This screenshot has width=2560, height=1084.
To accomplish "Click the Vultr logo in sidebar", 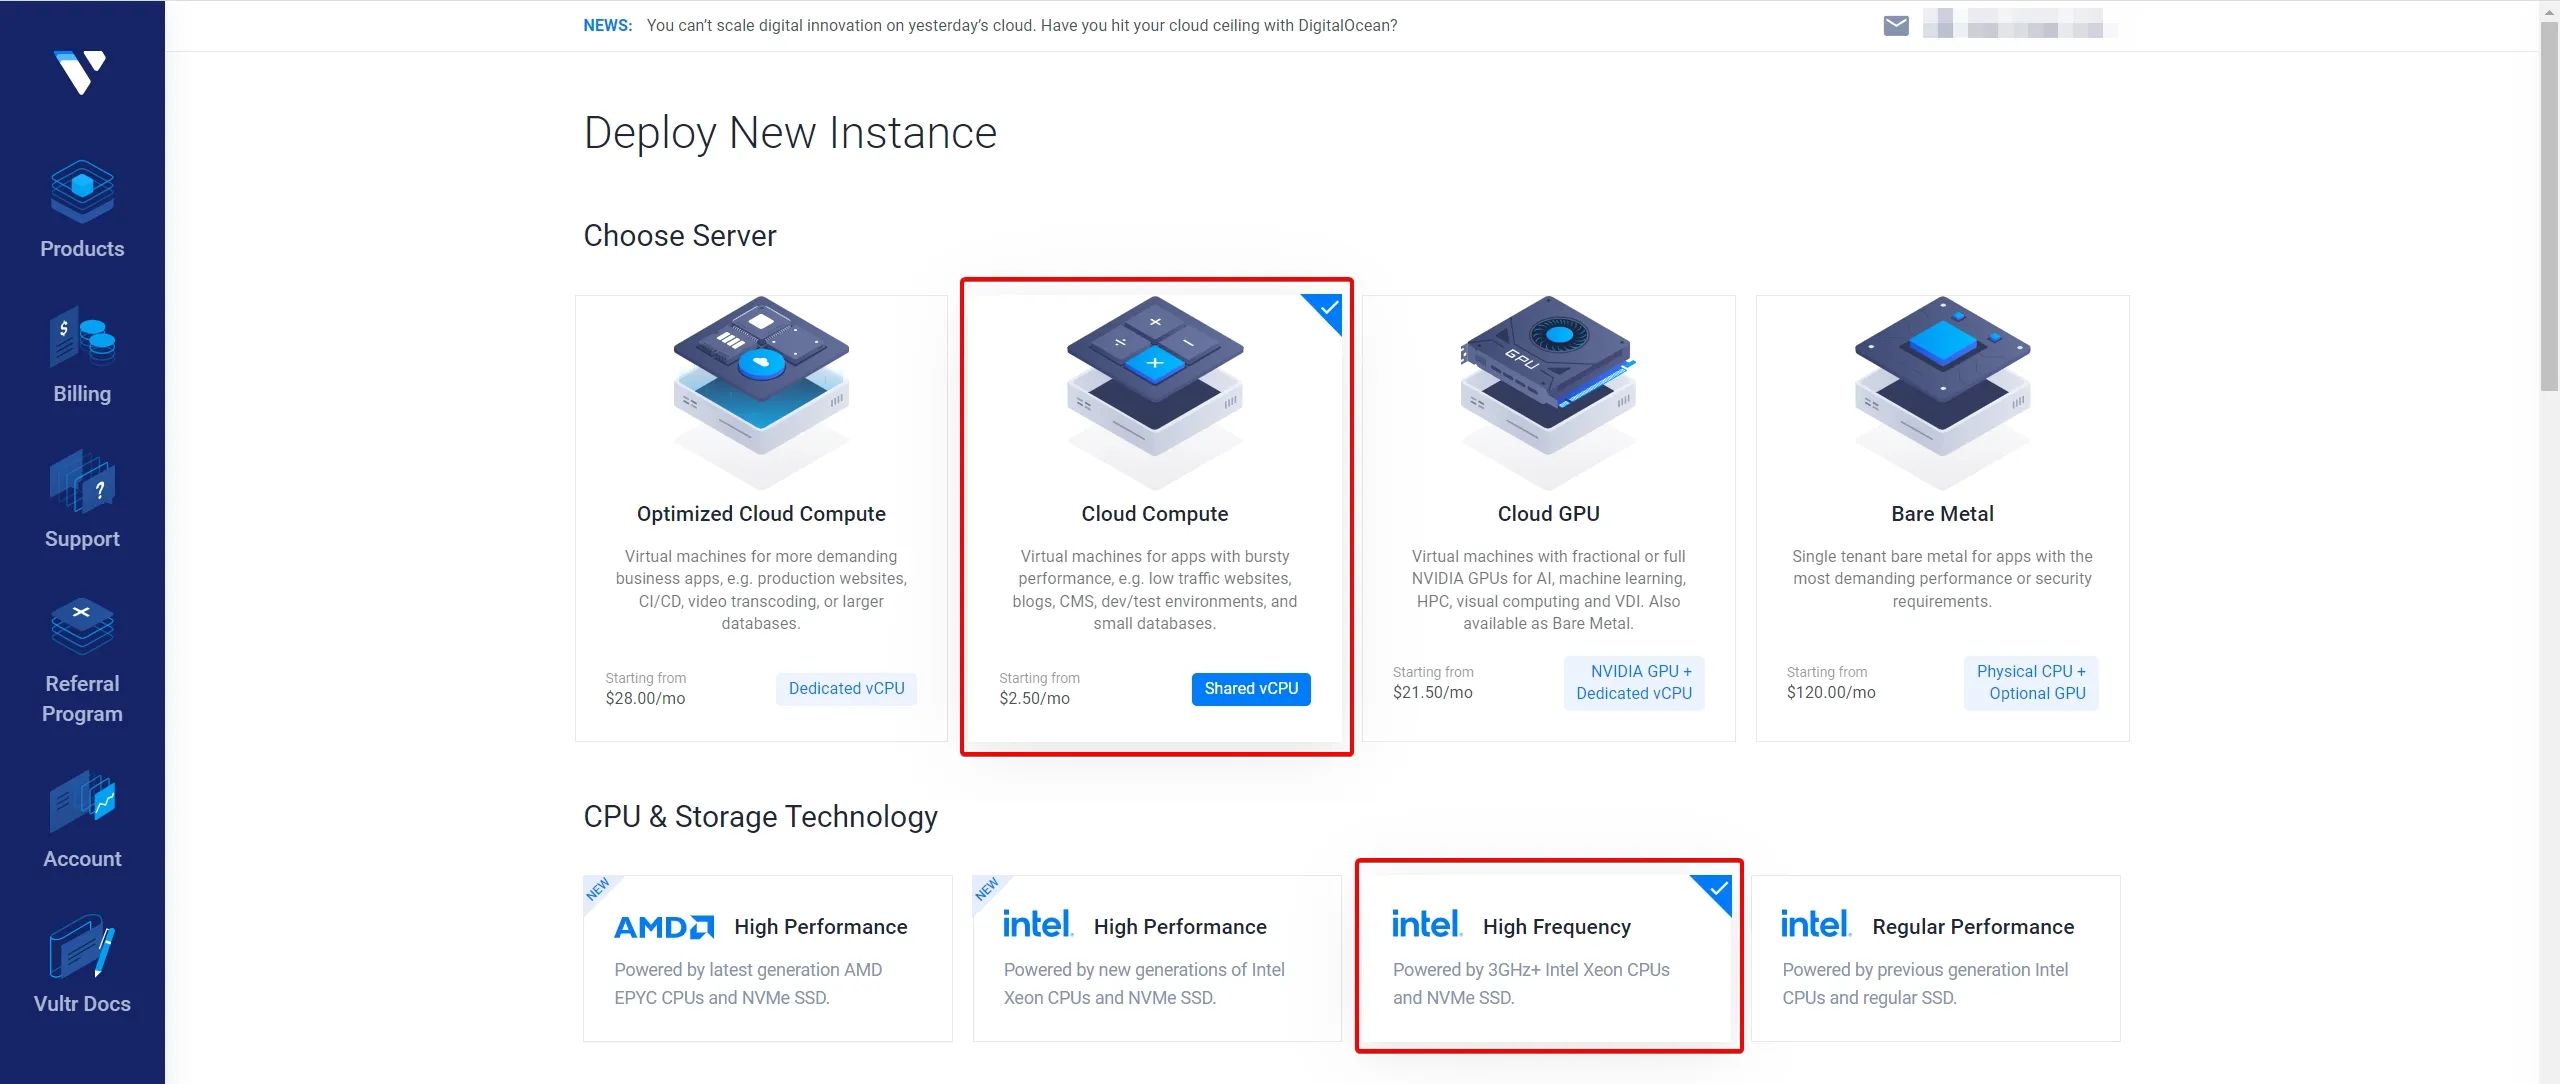I will click(x=80, y=72).
